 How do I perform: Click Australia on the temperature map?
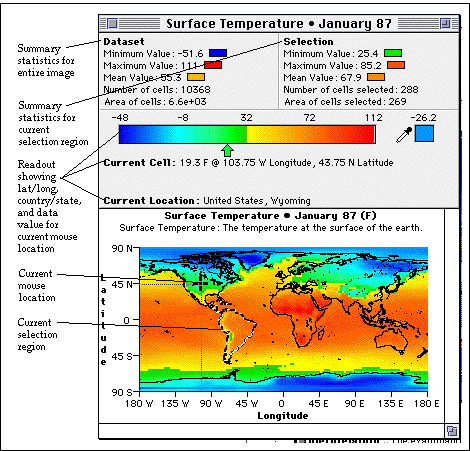click(392, 341)
